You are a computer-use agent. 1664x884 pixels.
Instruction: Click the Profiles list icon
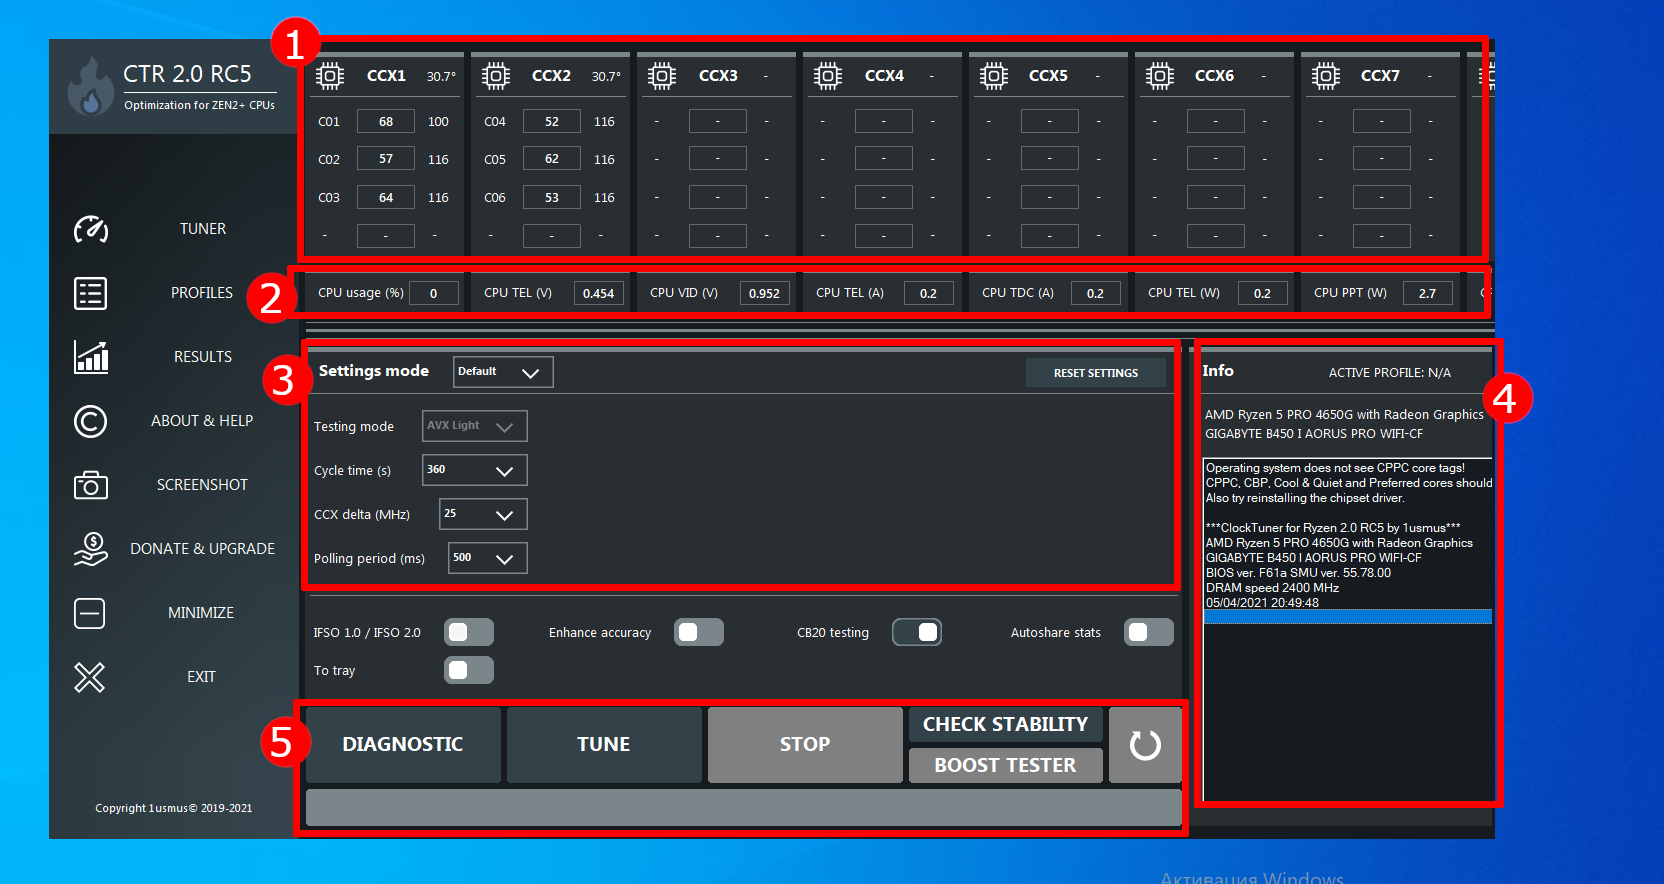pos(91,293)
